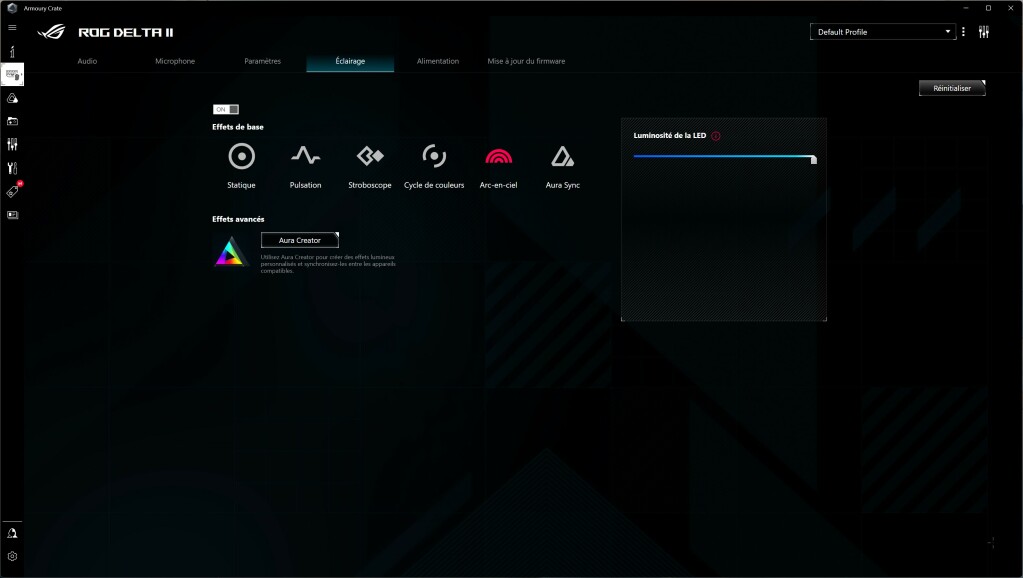Show info about Luminosité de la LED
Image resolution: width=1023 pixels, height=578 pixels.
point(716,136)
